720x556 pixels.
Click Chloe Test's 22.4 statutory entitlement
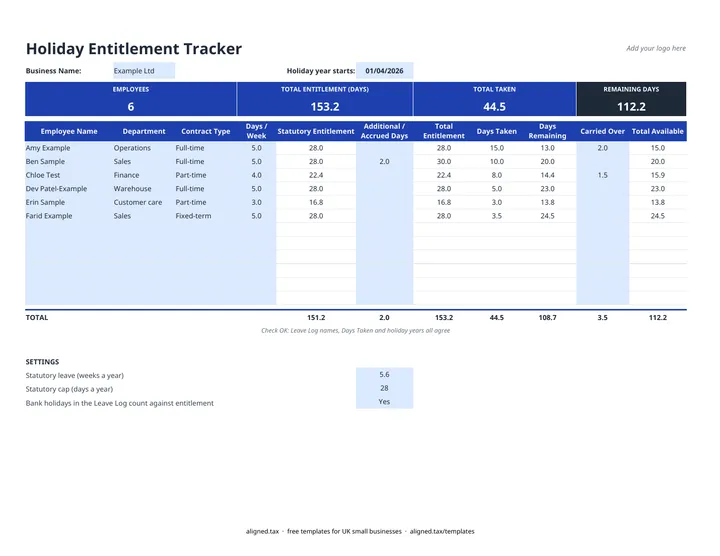[x=316, y=175]
